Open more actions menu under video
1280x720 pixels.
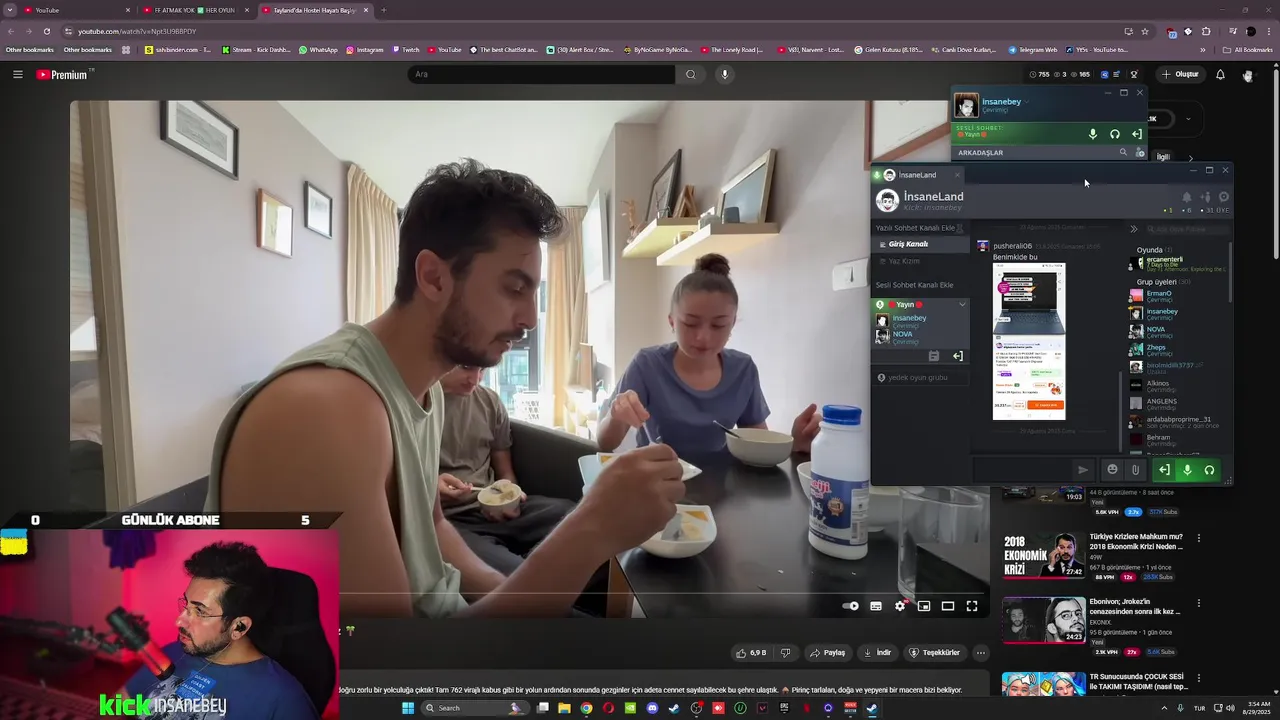tap(980, 653)
